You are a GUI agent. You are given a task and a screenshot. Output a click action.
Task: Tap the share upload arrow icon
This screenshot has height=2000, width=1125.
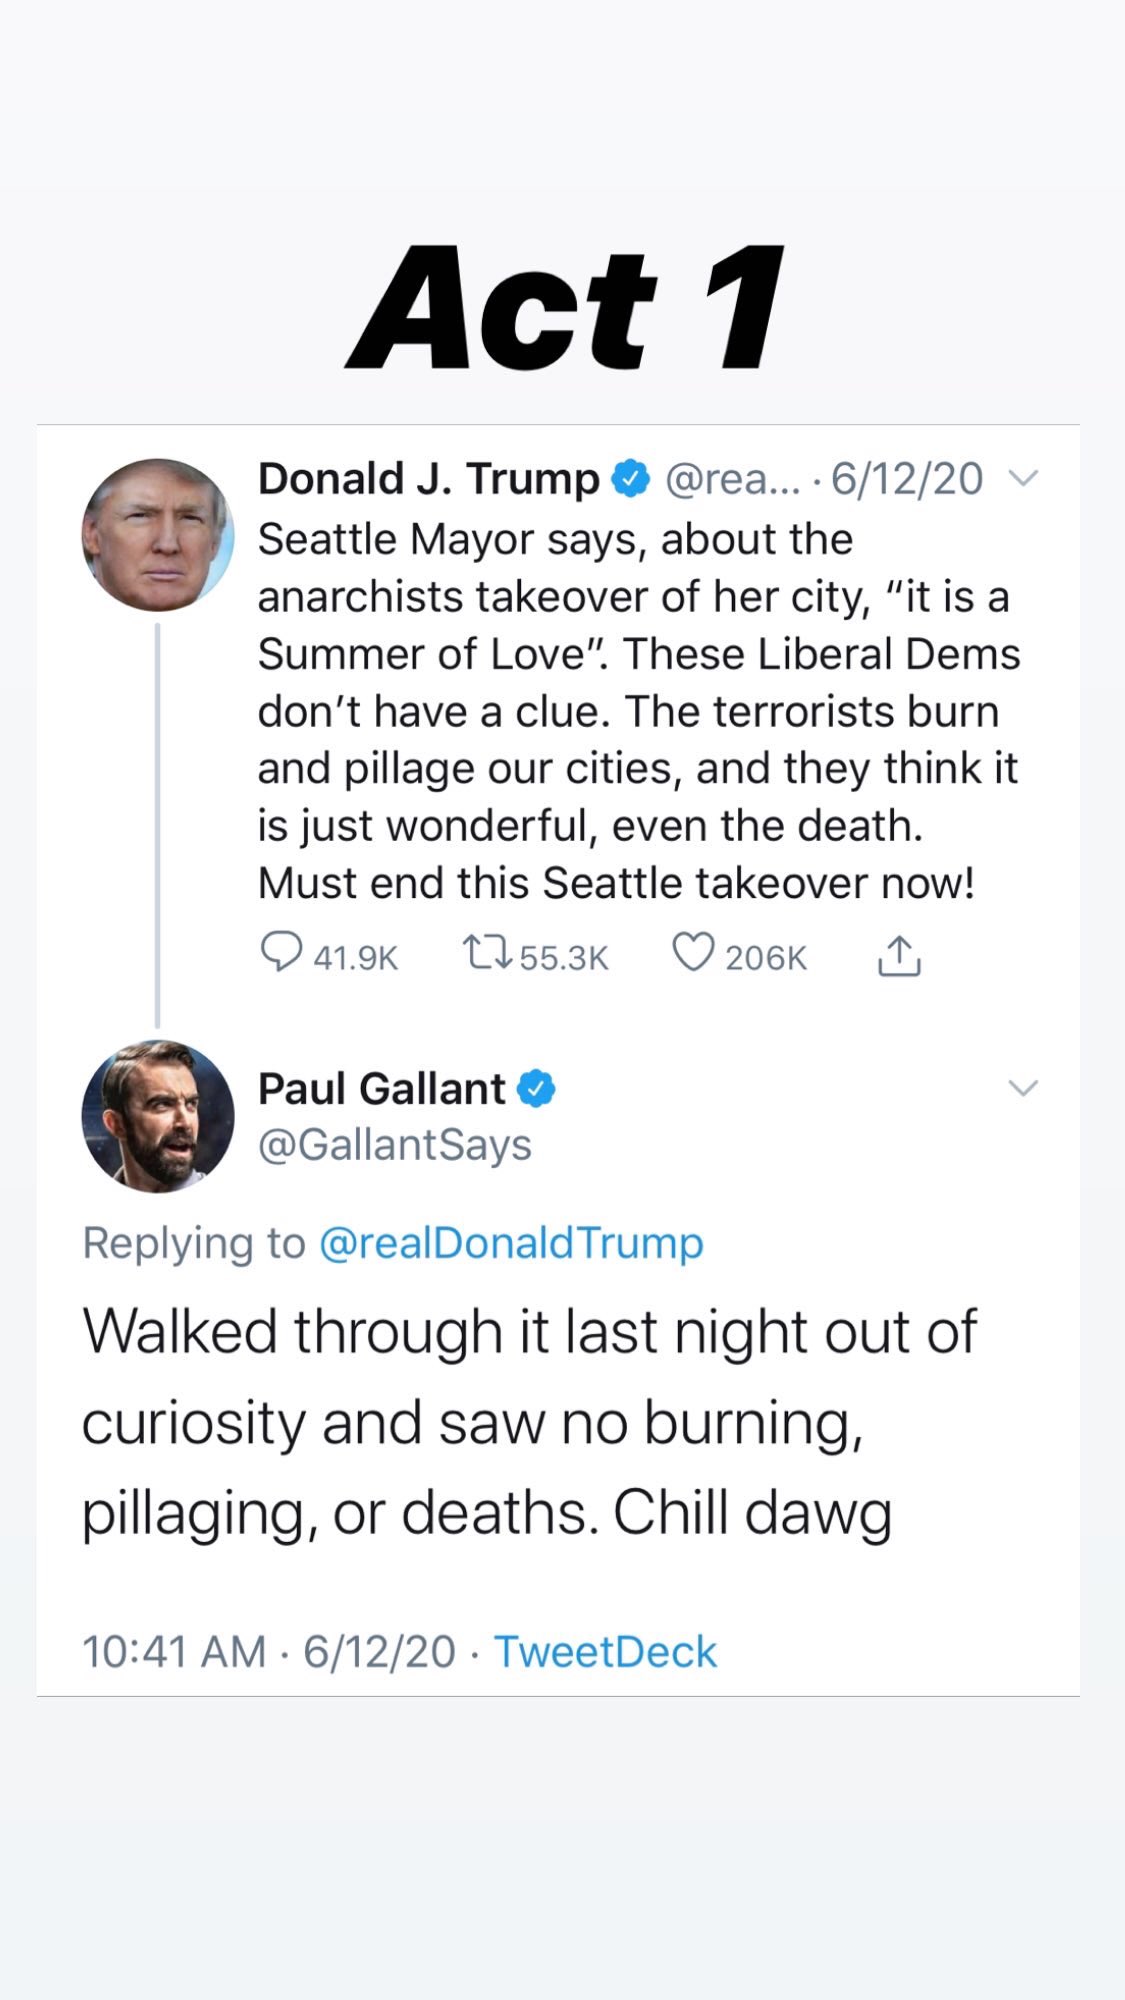click(x=899, y=956)
